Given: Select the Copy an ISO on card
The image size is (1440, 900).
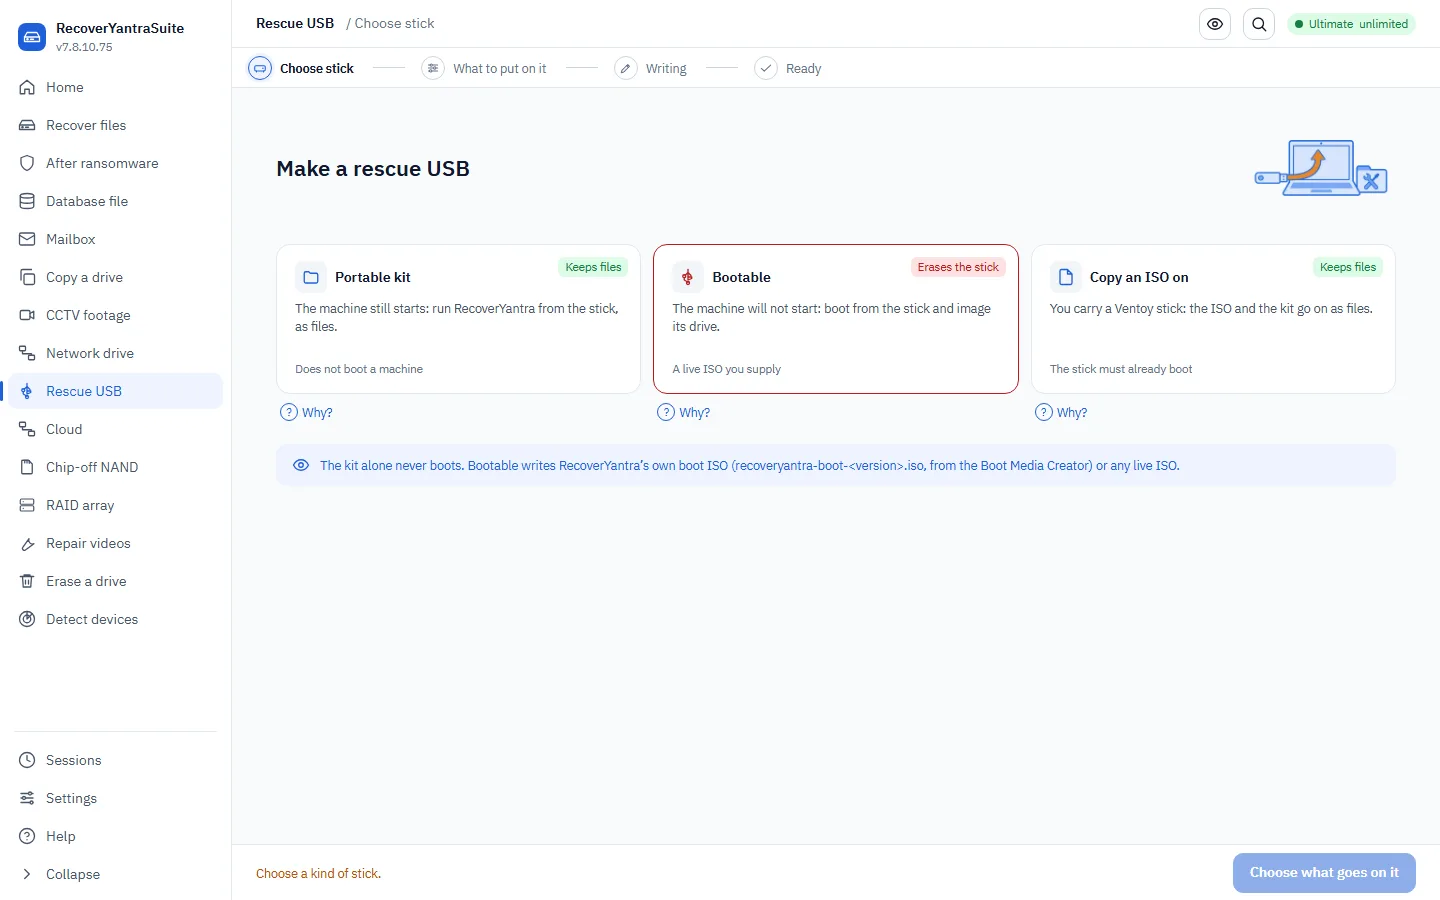Looking at the screenshot, I should pyautogui.click(x=1213, y=319).
